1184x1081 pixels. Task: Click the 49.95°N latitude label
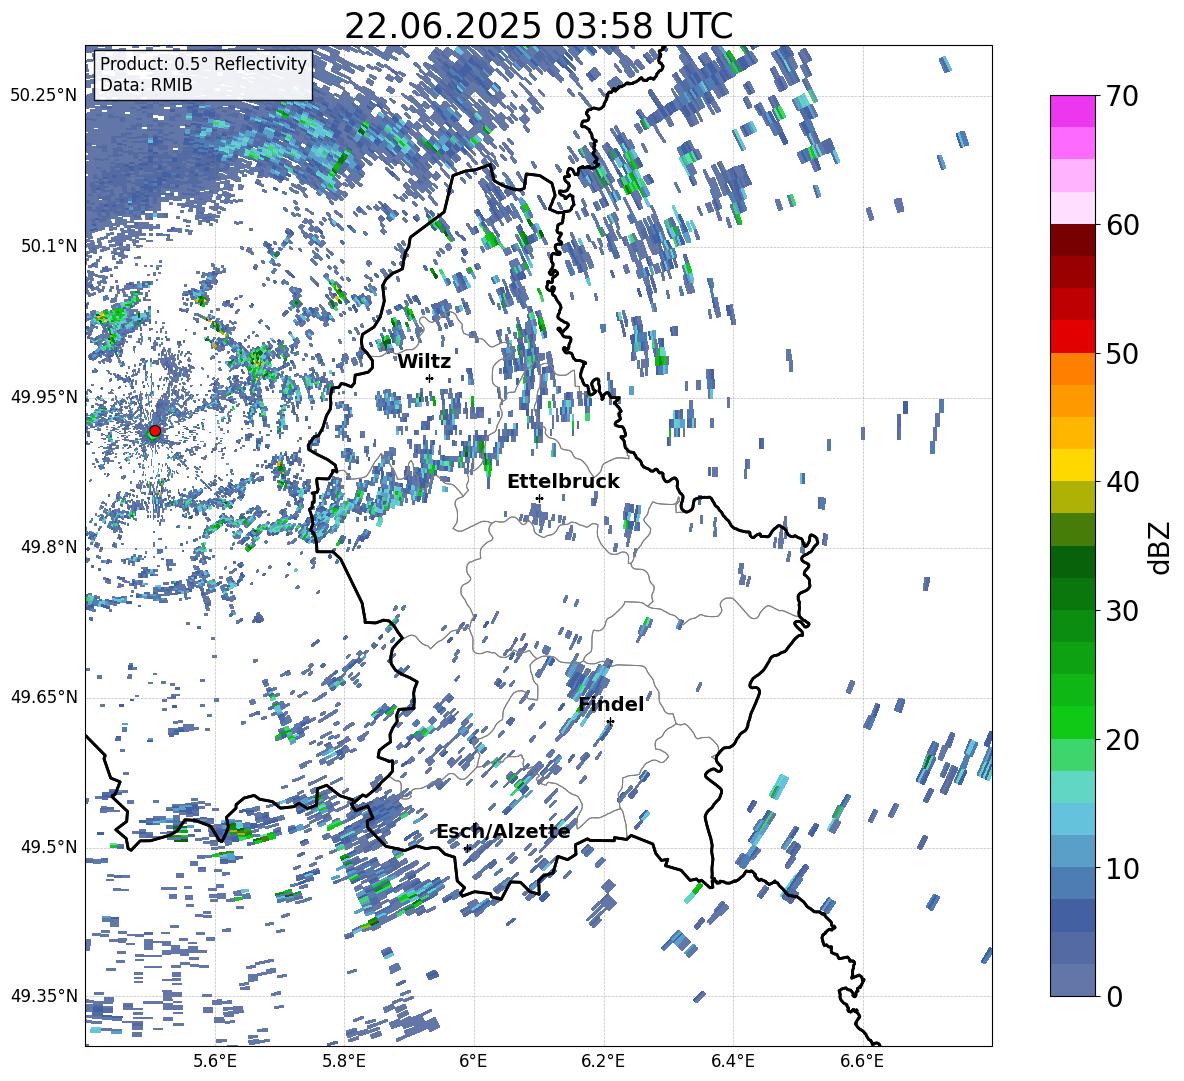[x=44, y=397]
